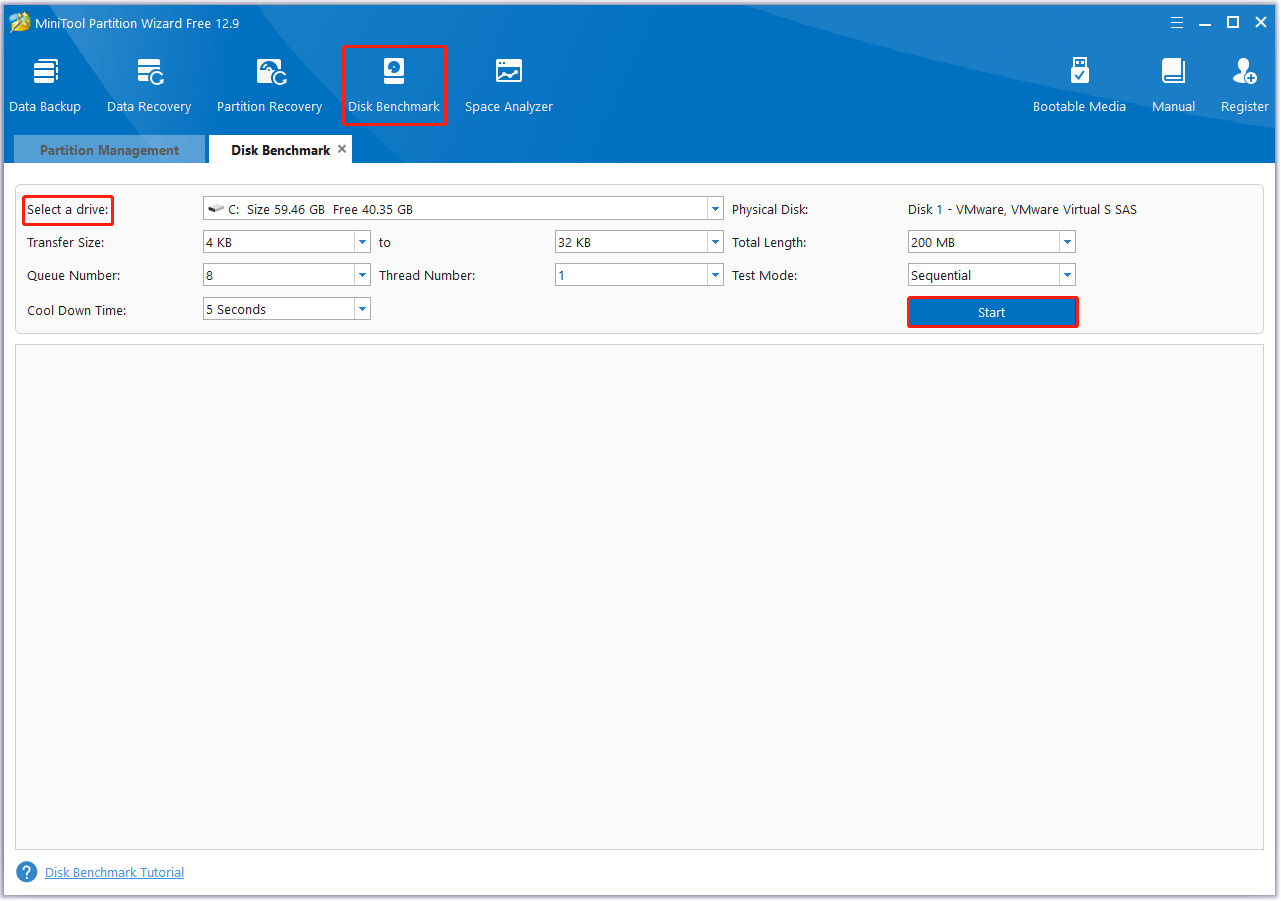Expand the Cool Down Time dropdown
Image resolution: width=1281 pixels, height=901 pixels.
(362, 309)
